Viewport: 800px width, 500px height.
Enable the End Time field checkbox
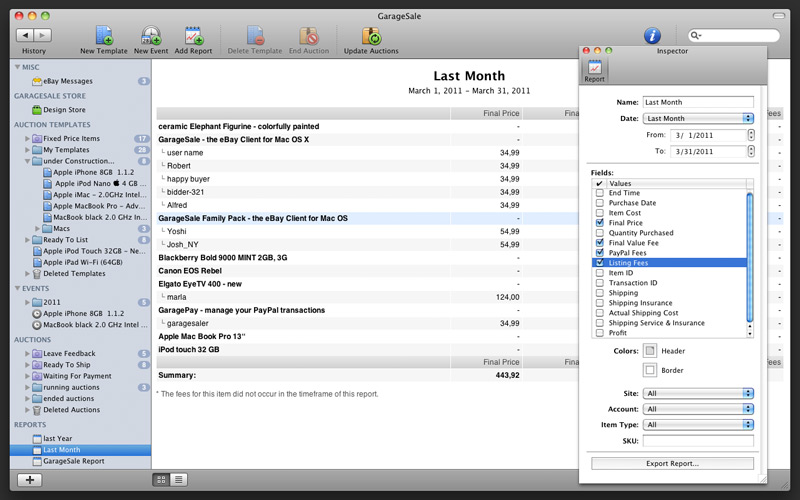599,193
